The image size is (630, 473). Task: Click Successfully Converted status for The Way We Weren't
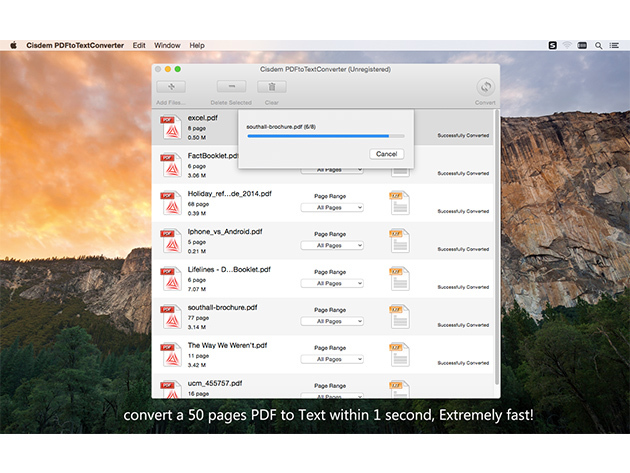463,363
